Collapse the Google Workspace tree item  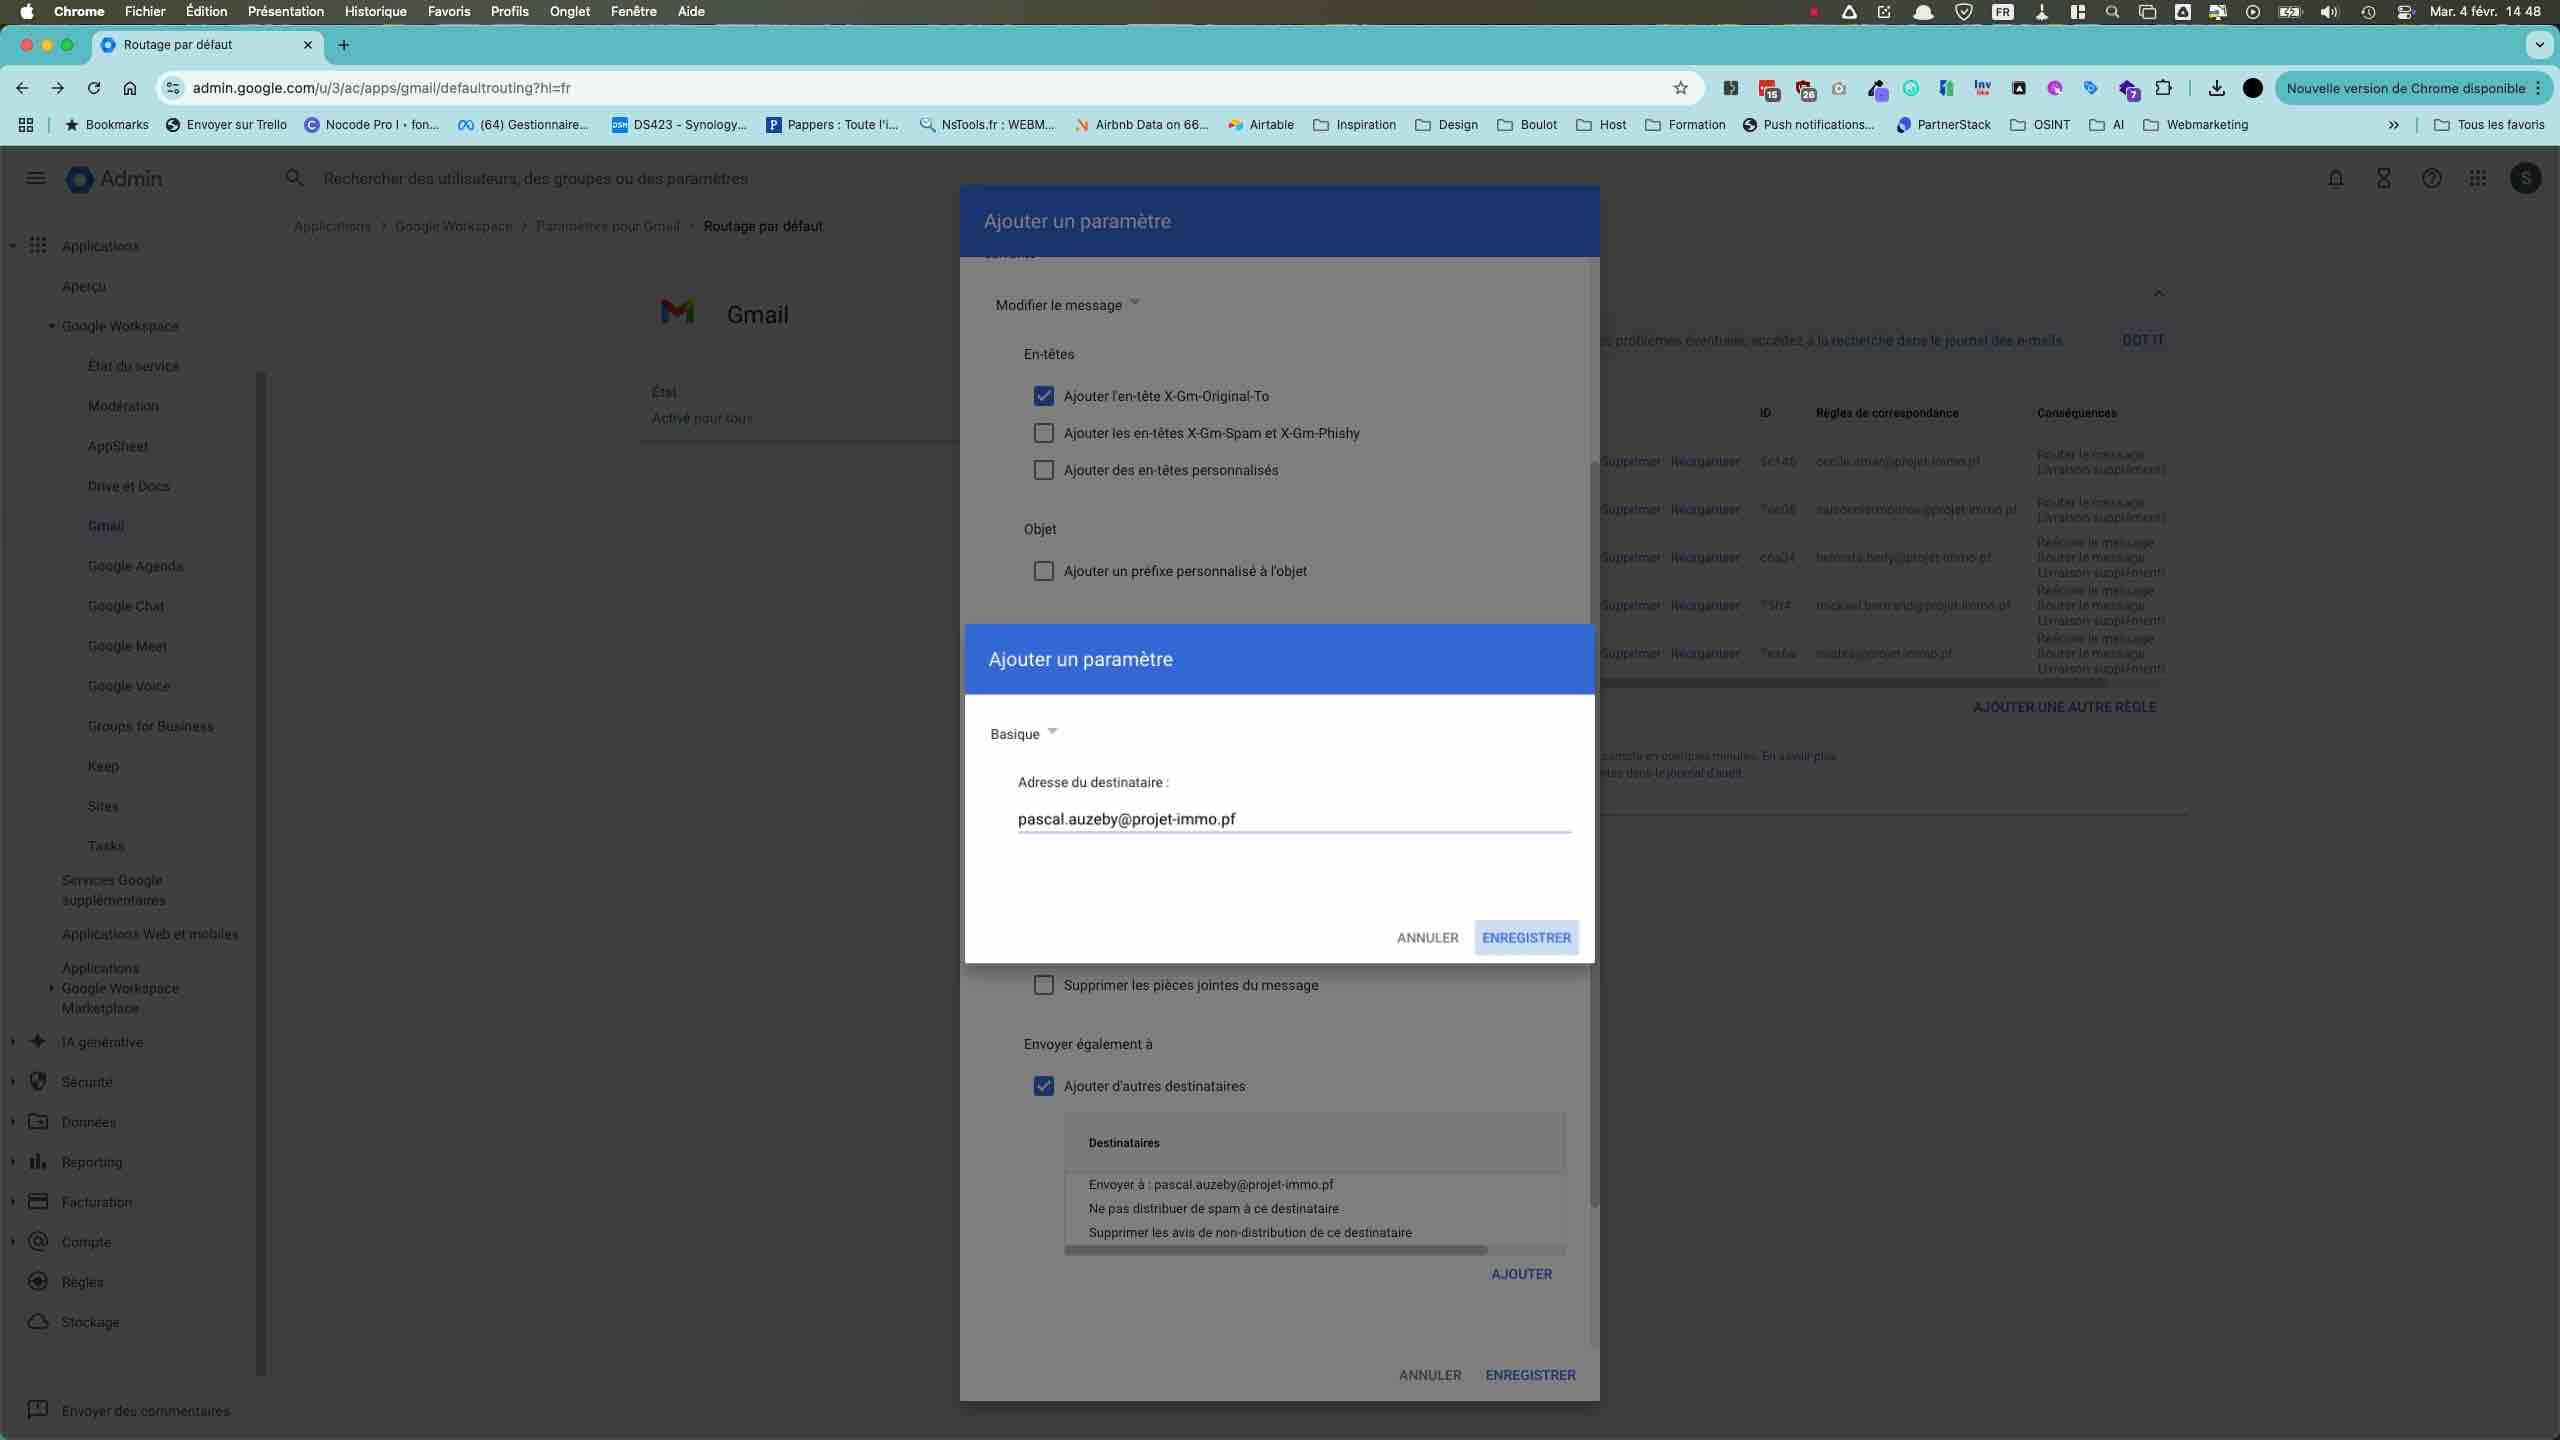tap(52, 326)
